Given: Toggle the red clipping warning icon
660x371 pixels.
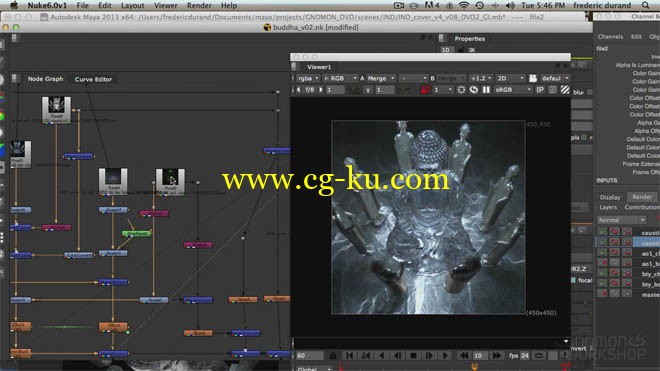Looking at the screenshot, I should pos(425,90).
